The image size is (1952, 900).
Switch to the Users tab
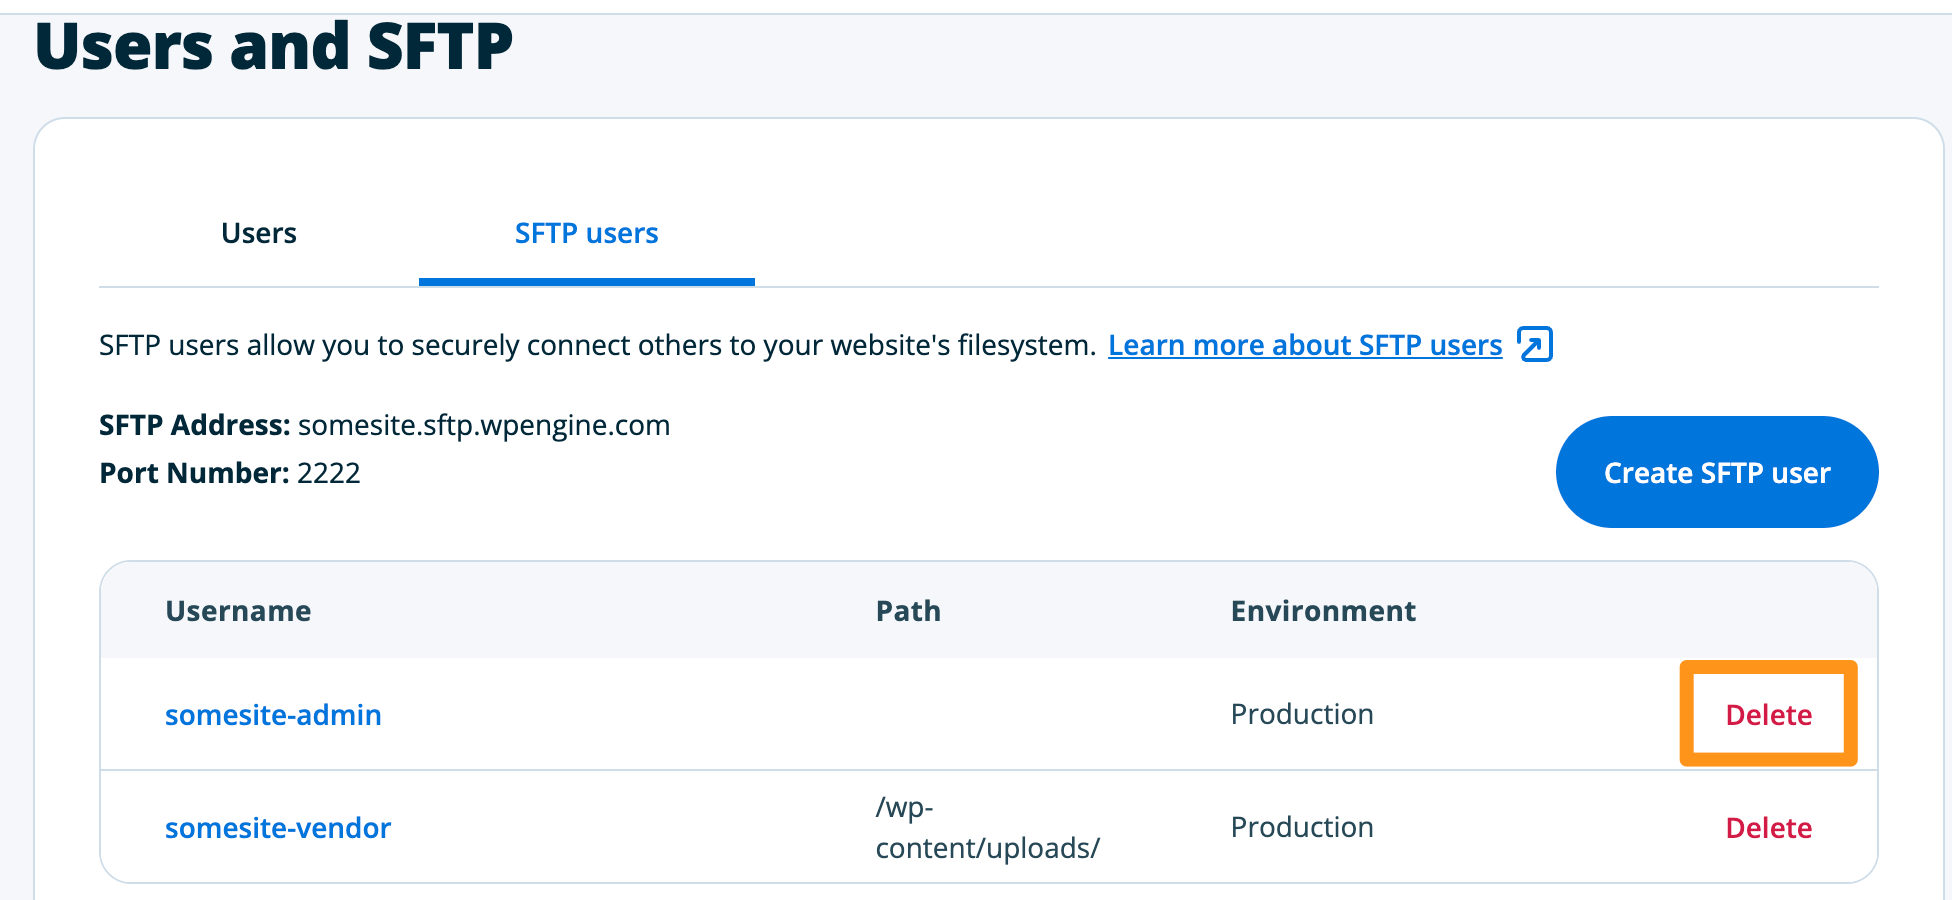[258, 234]
